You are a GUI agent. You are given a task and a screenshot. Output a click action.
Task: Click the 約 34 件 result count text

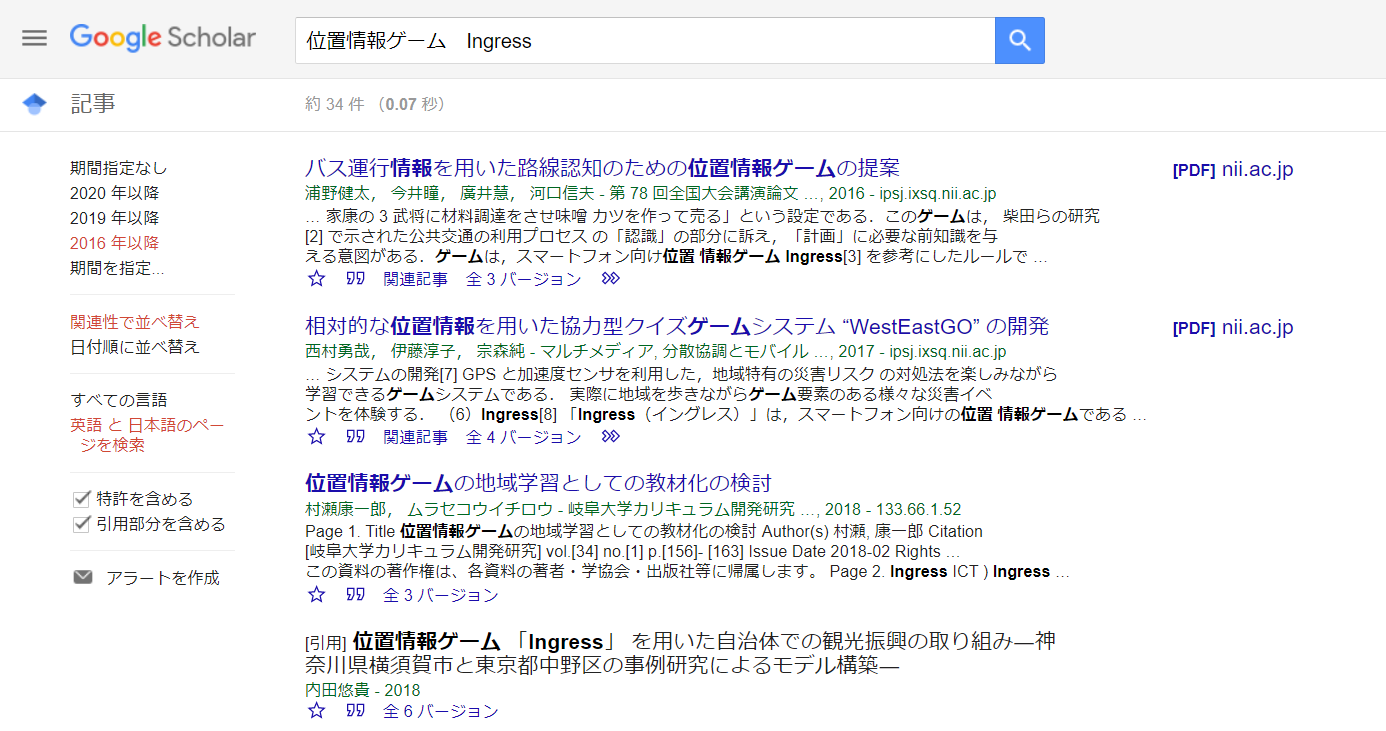(335, 104)
